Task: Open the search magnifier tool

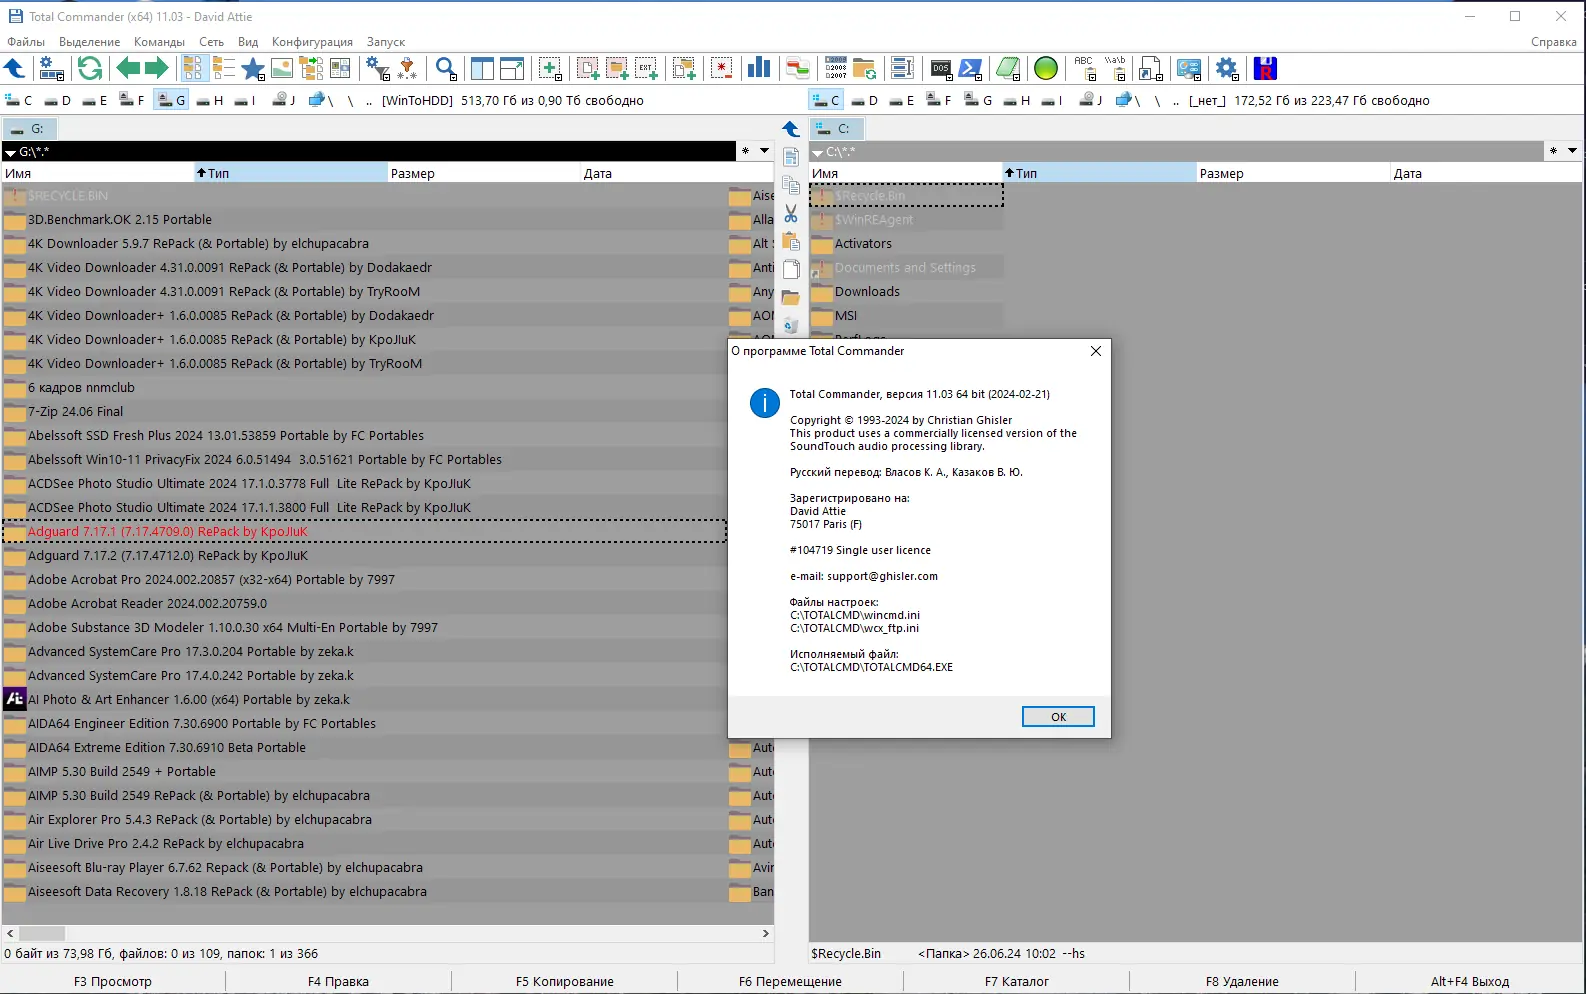Action: [x=446, y=68]
